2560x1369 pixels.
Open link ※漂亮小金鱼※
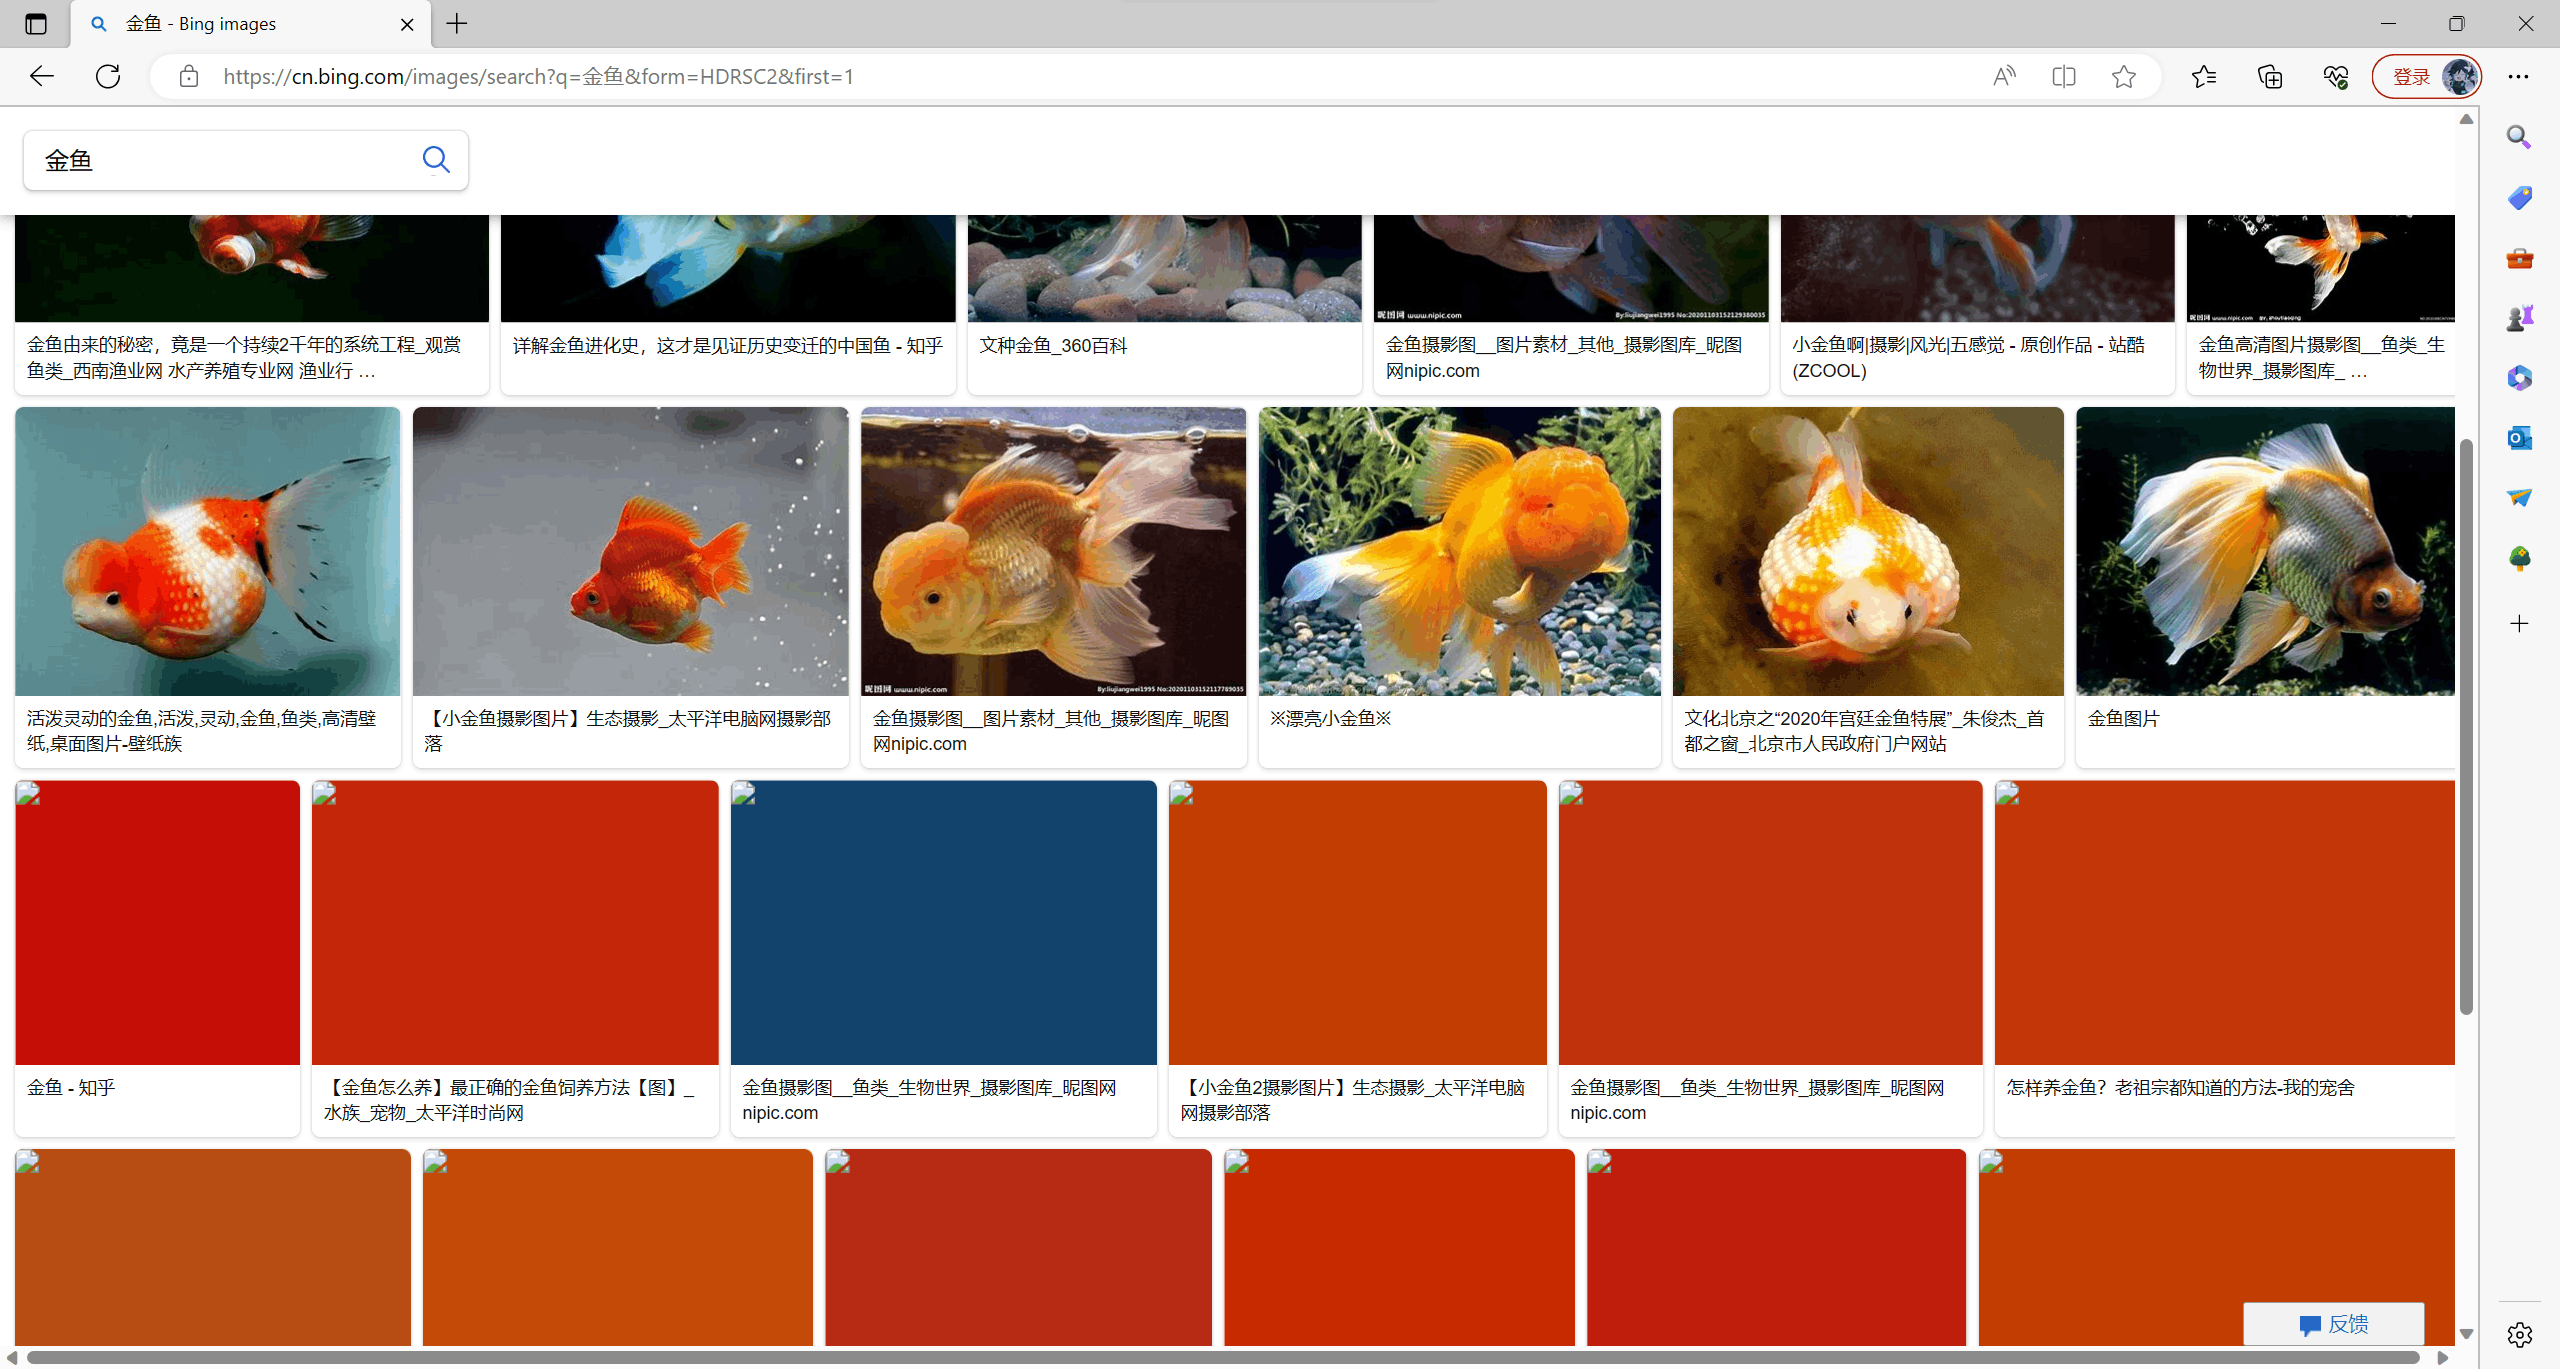1330,718
